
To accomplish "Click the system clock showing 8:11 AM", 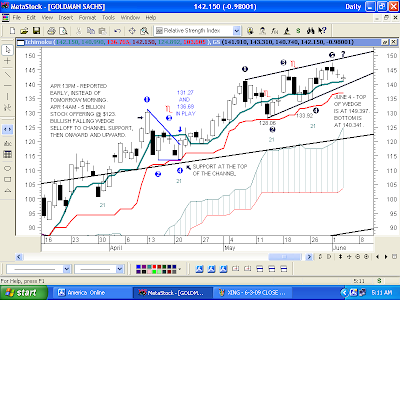I will (382, 293).
